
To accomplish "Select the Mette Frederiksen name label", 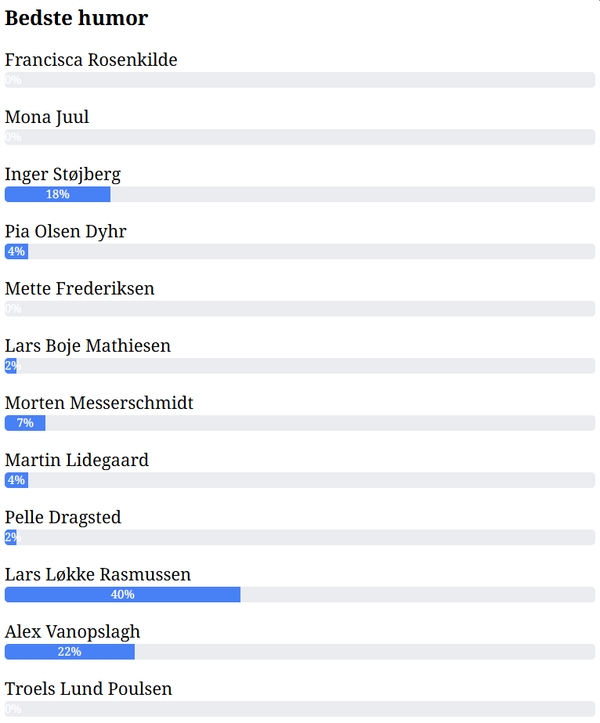I will [x=80, y=288].
